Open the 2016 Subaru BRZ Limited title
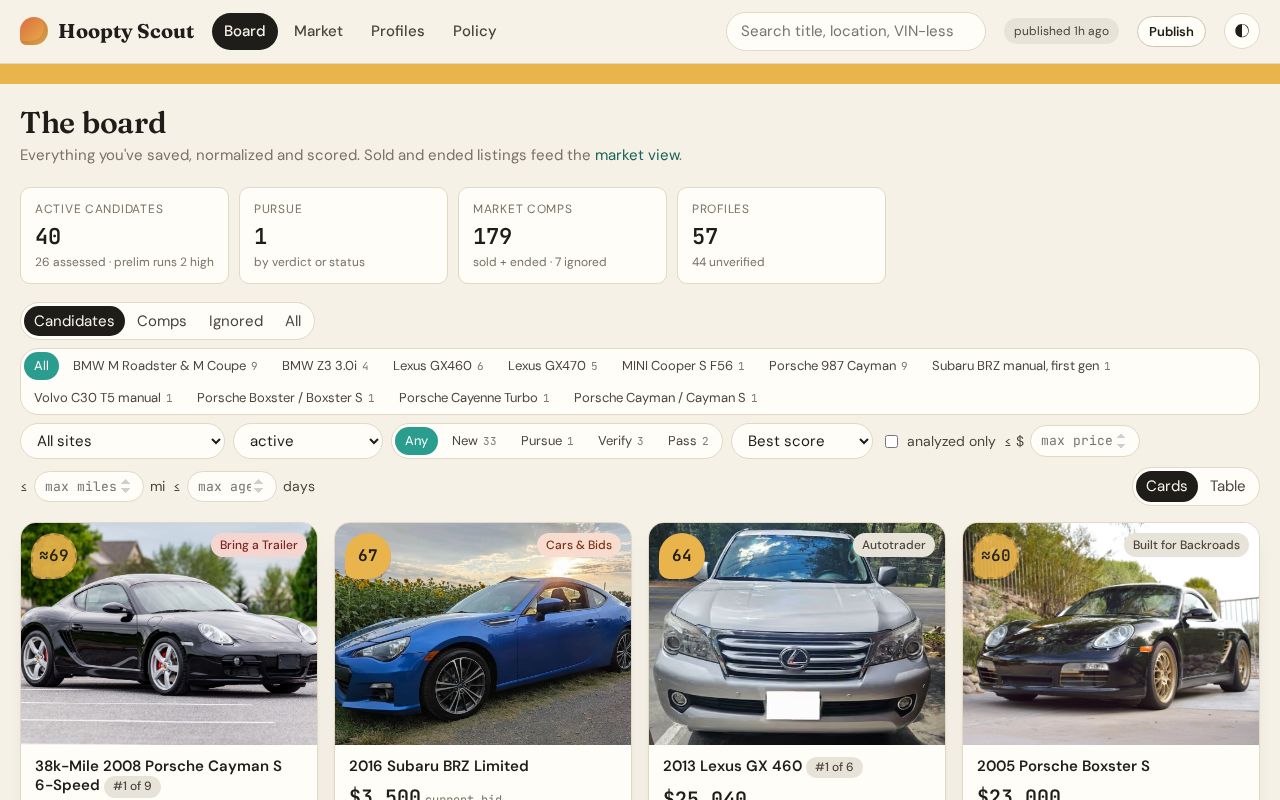This screenshot has width=1280, height=800. coord(439,766)
